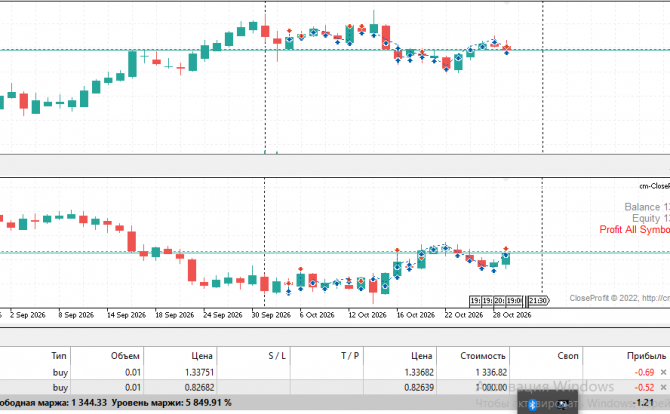Click the 28 Oct 2026 date label
The width and height of the screenshot is (670, 414).
click(x=512, y=315)
